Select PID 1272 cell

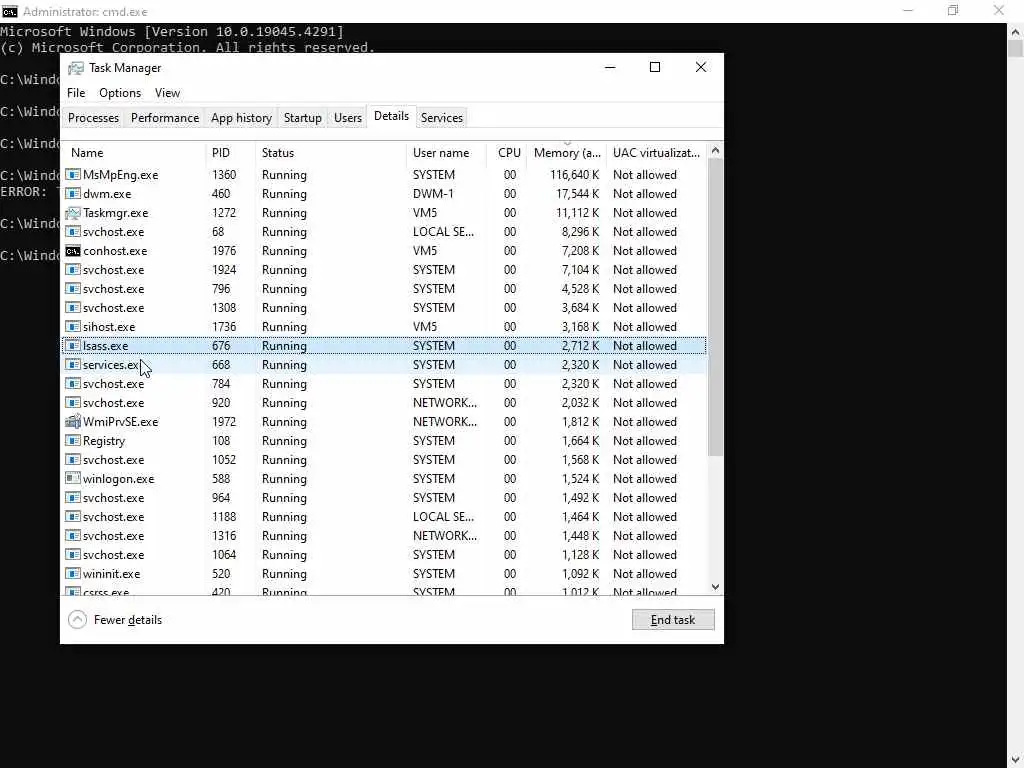[x=224, y=213]
